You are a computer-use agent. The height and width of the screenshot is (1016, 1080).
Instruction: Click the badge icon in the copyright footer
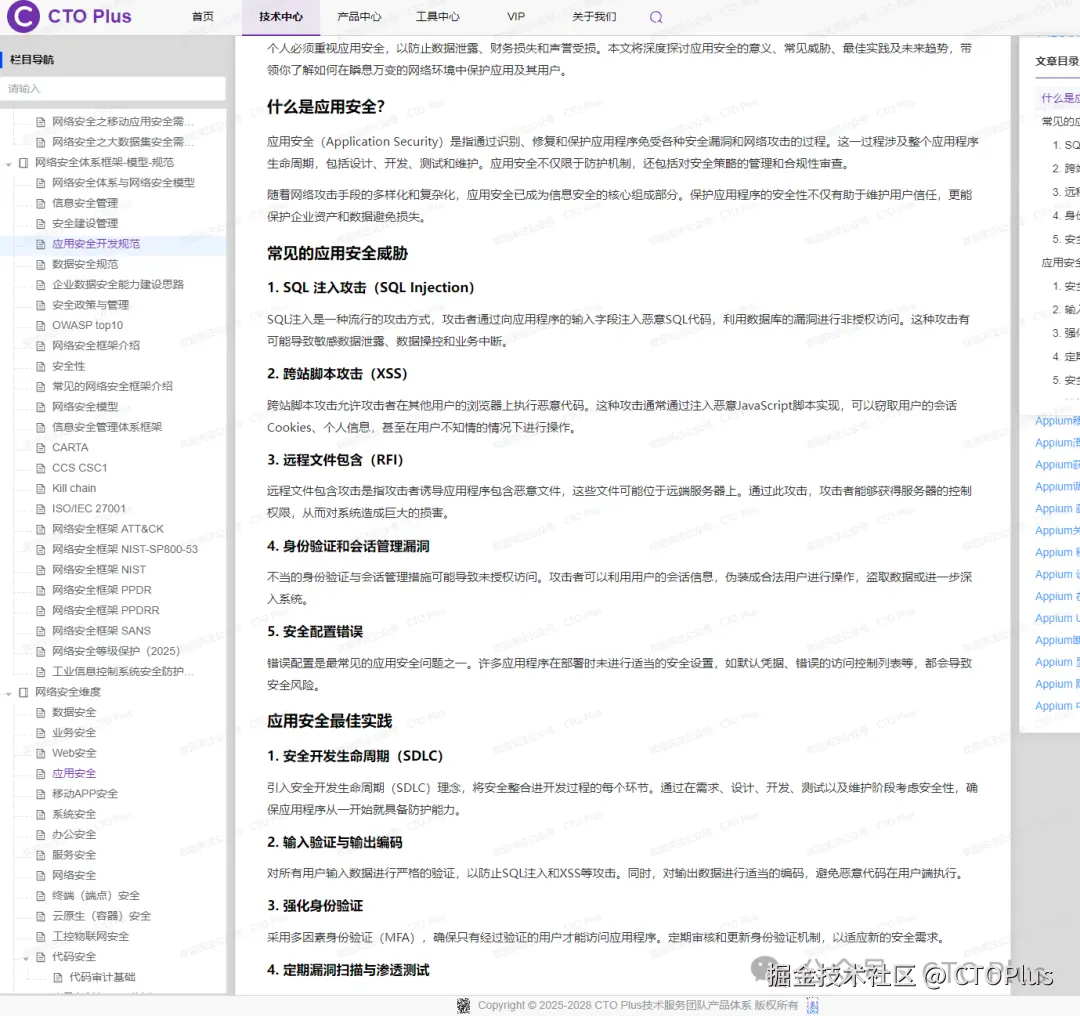[x=464, y=1005]
